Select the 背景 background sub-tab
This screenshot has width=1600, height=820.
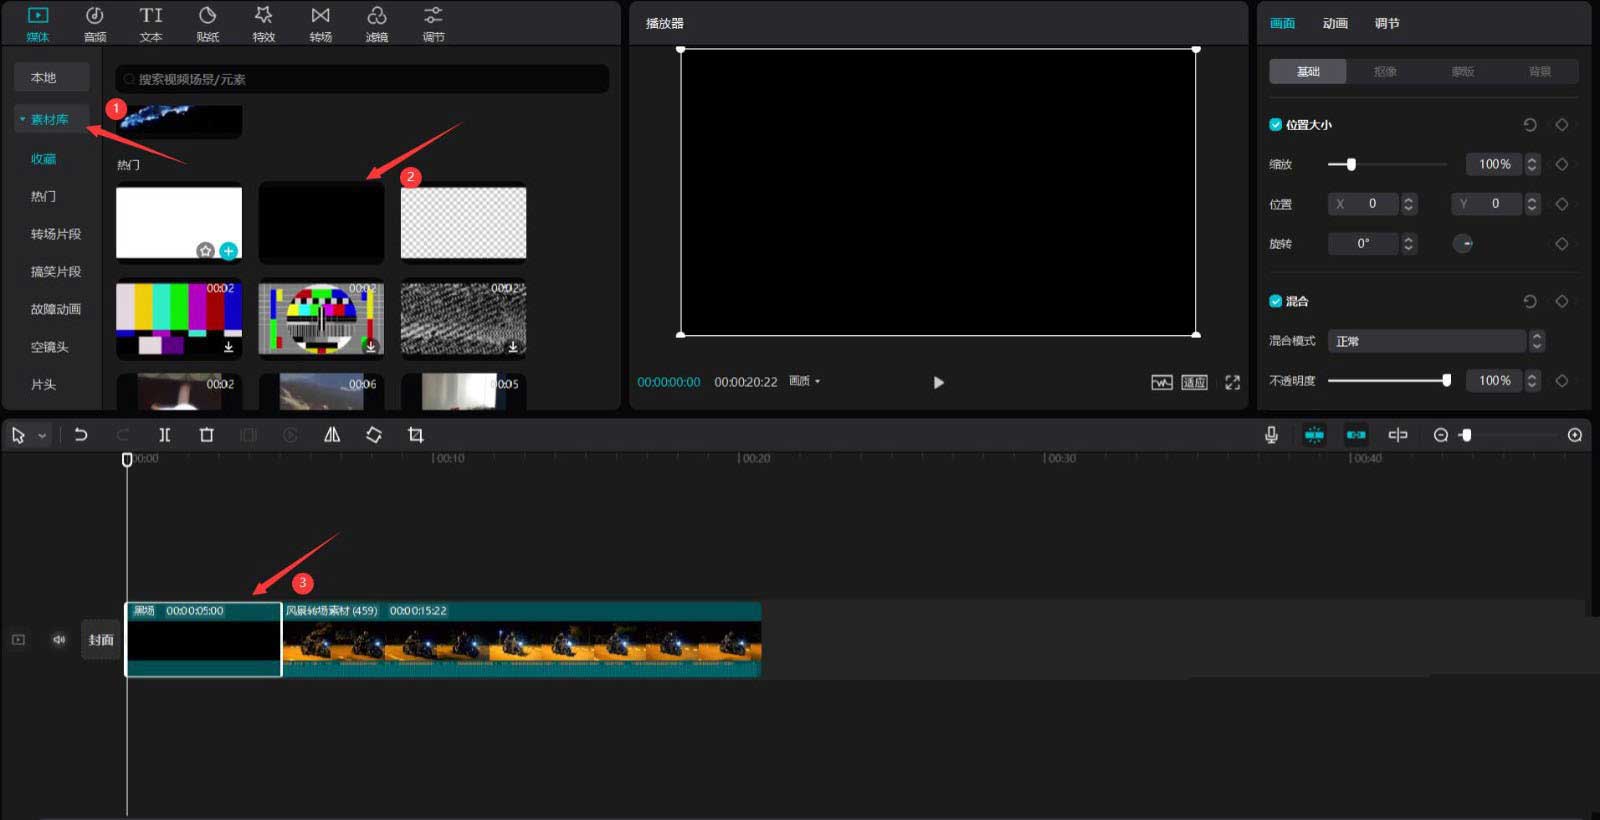1540,71
